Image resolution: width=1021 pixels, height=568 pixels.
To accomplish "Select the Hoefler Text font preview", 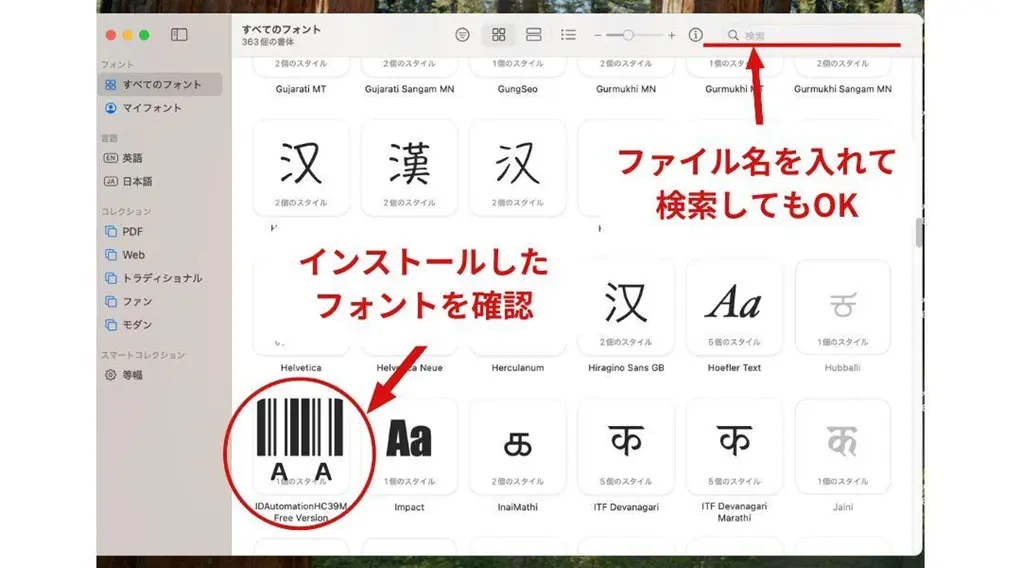I will coord(734,307).
